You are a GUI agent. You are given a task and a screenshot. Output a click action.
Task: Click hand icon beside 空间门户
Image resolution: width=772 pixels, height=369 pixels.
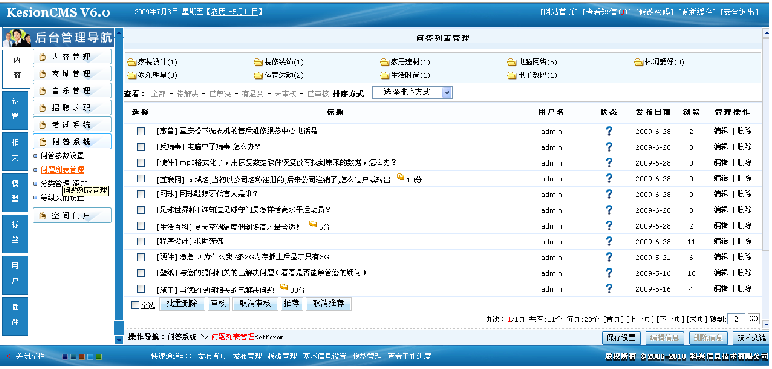pyautogui.click(x=43, y=215)
